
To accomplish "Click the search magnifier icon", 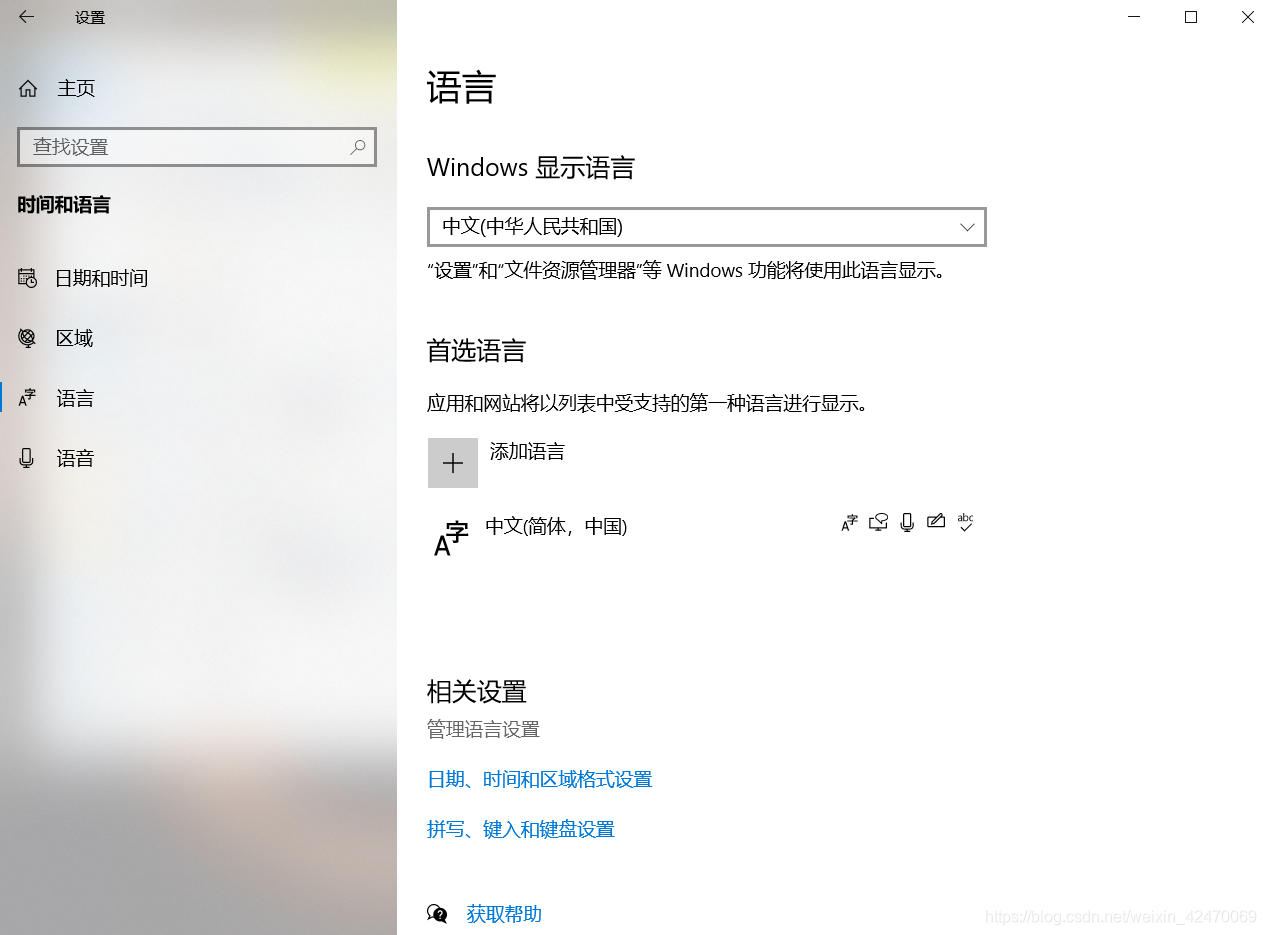I will (357, 147).
